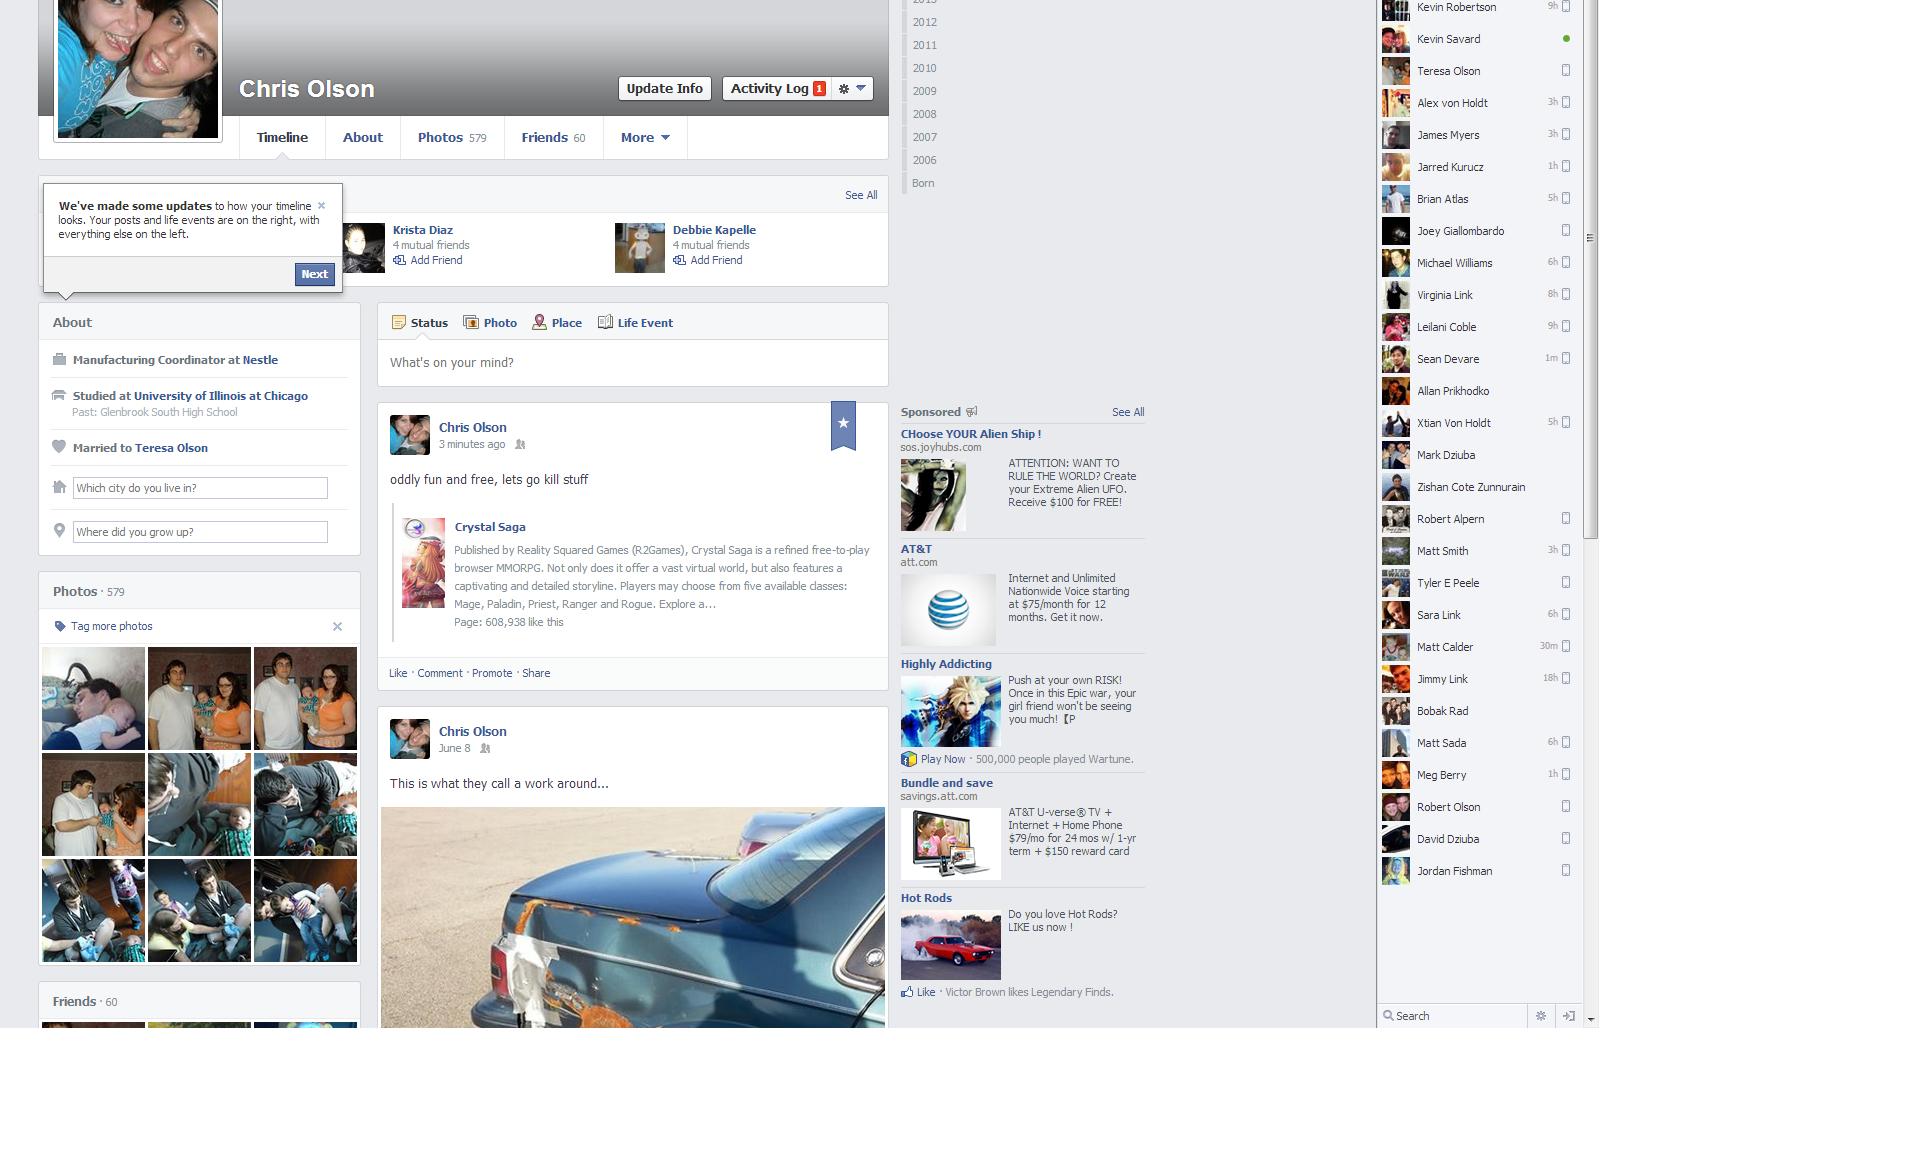Close the 'Tag more photos' banner
The height and width of the screenshot is (1170, 1920).
click(337, 627)
